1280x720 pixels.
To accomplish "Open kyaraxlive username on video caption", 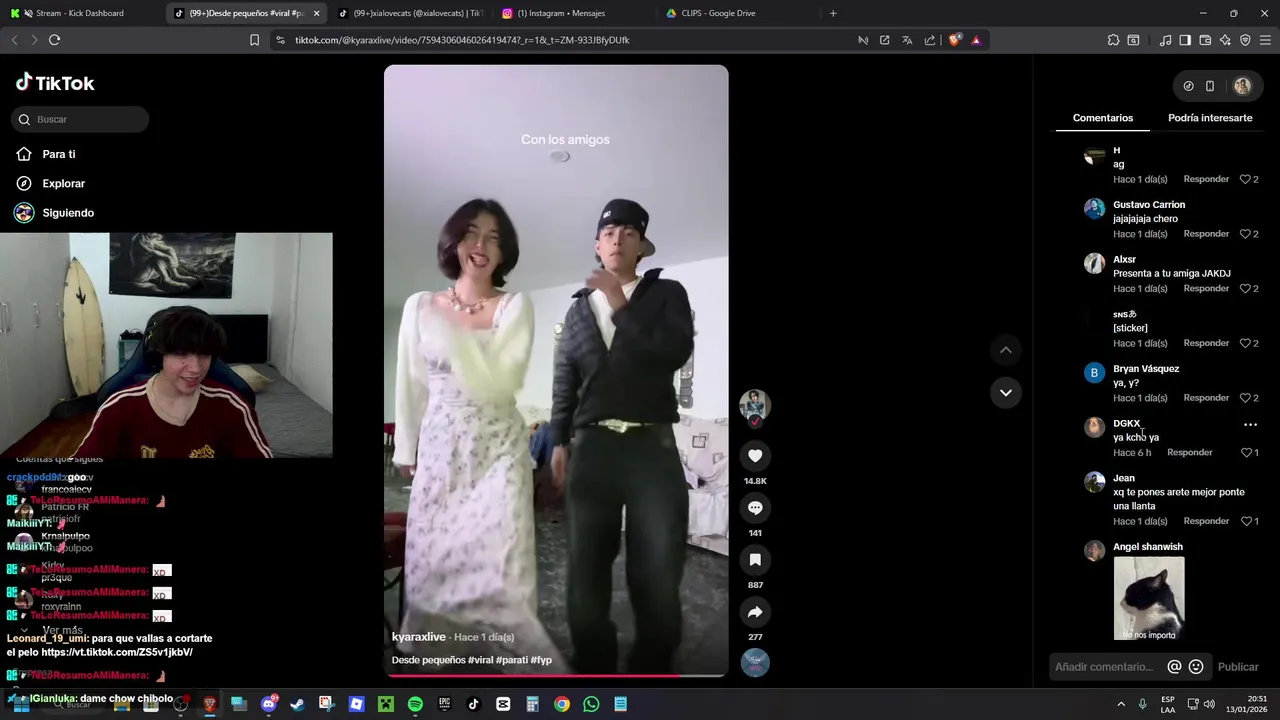I will [x=419, y=637].
